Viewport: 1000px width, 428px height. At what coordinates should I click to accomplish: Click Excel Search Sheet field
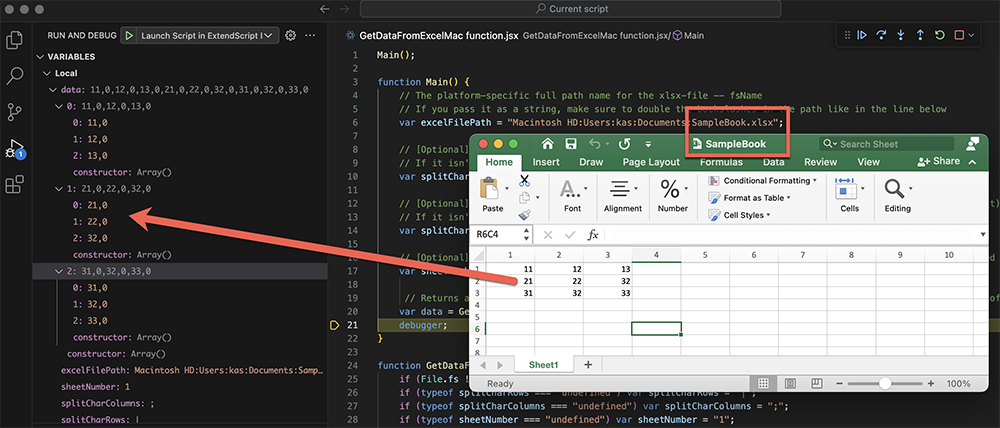coord(886,144)
